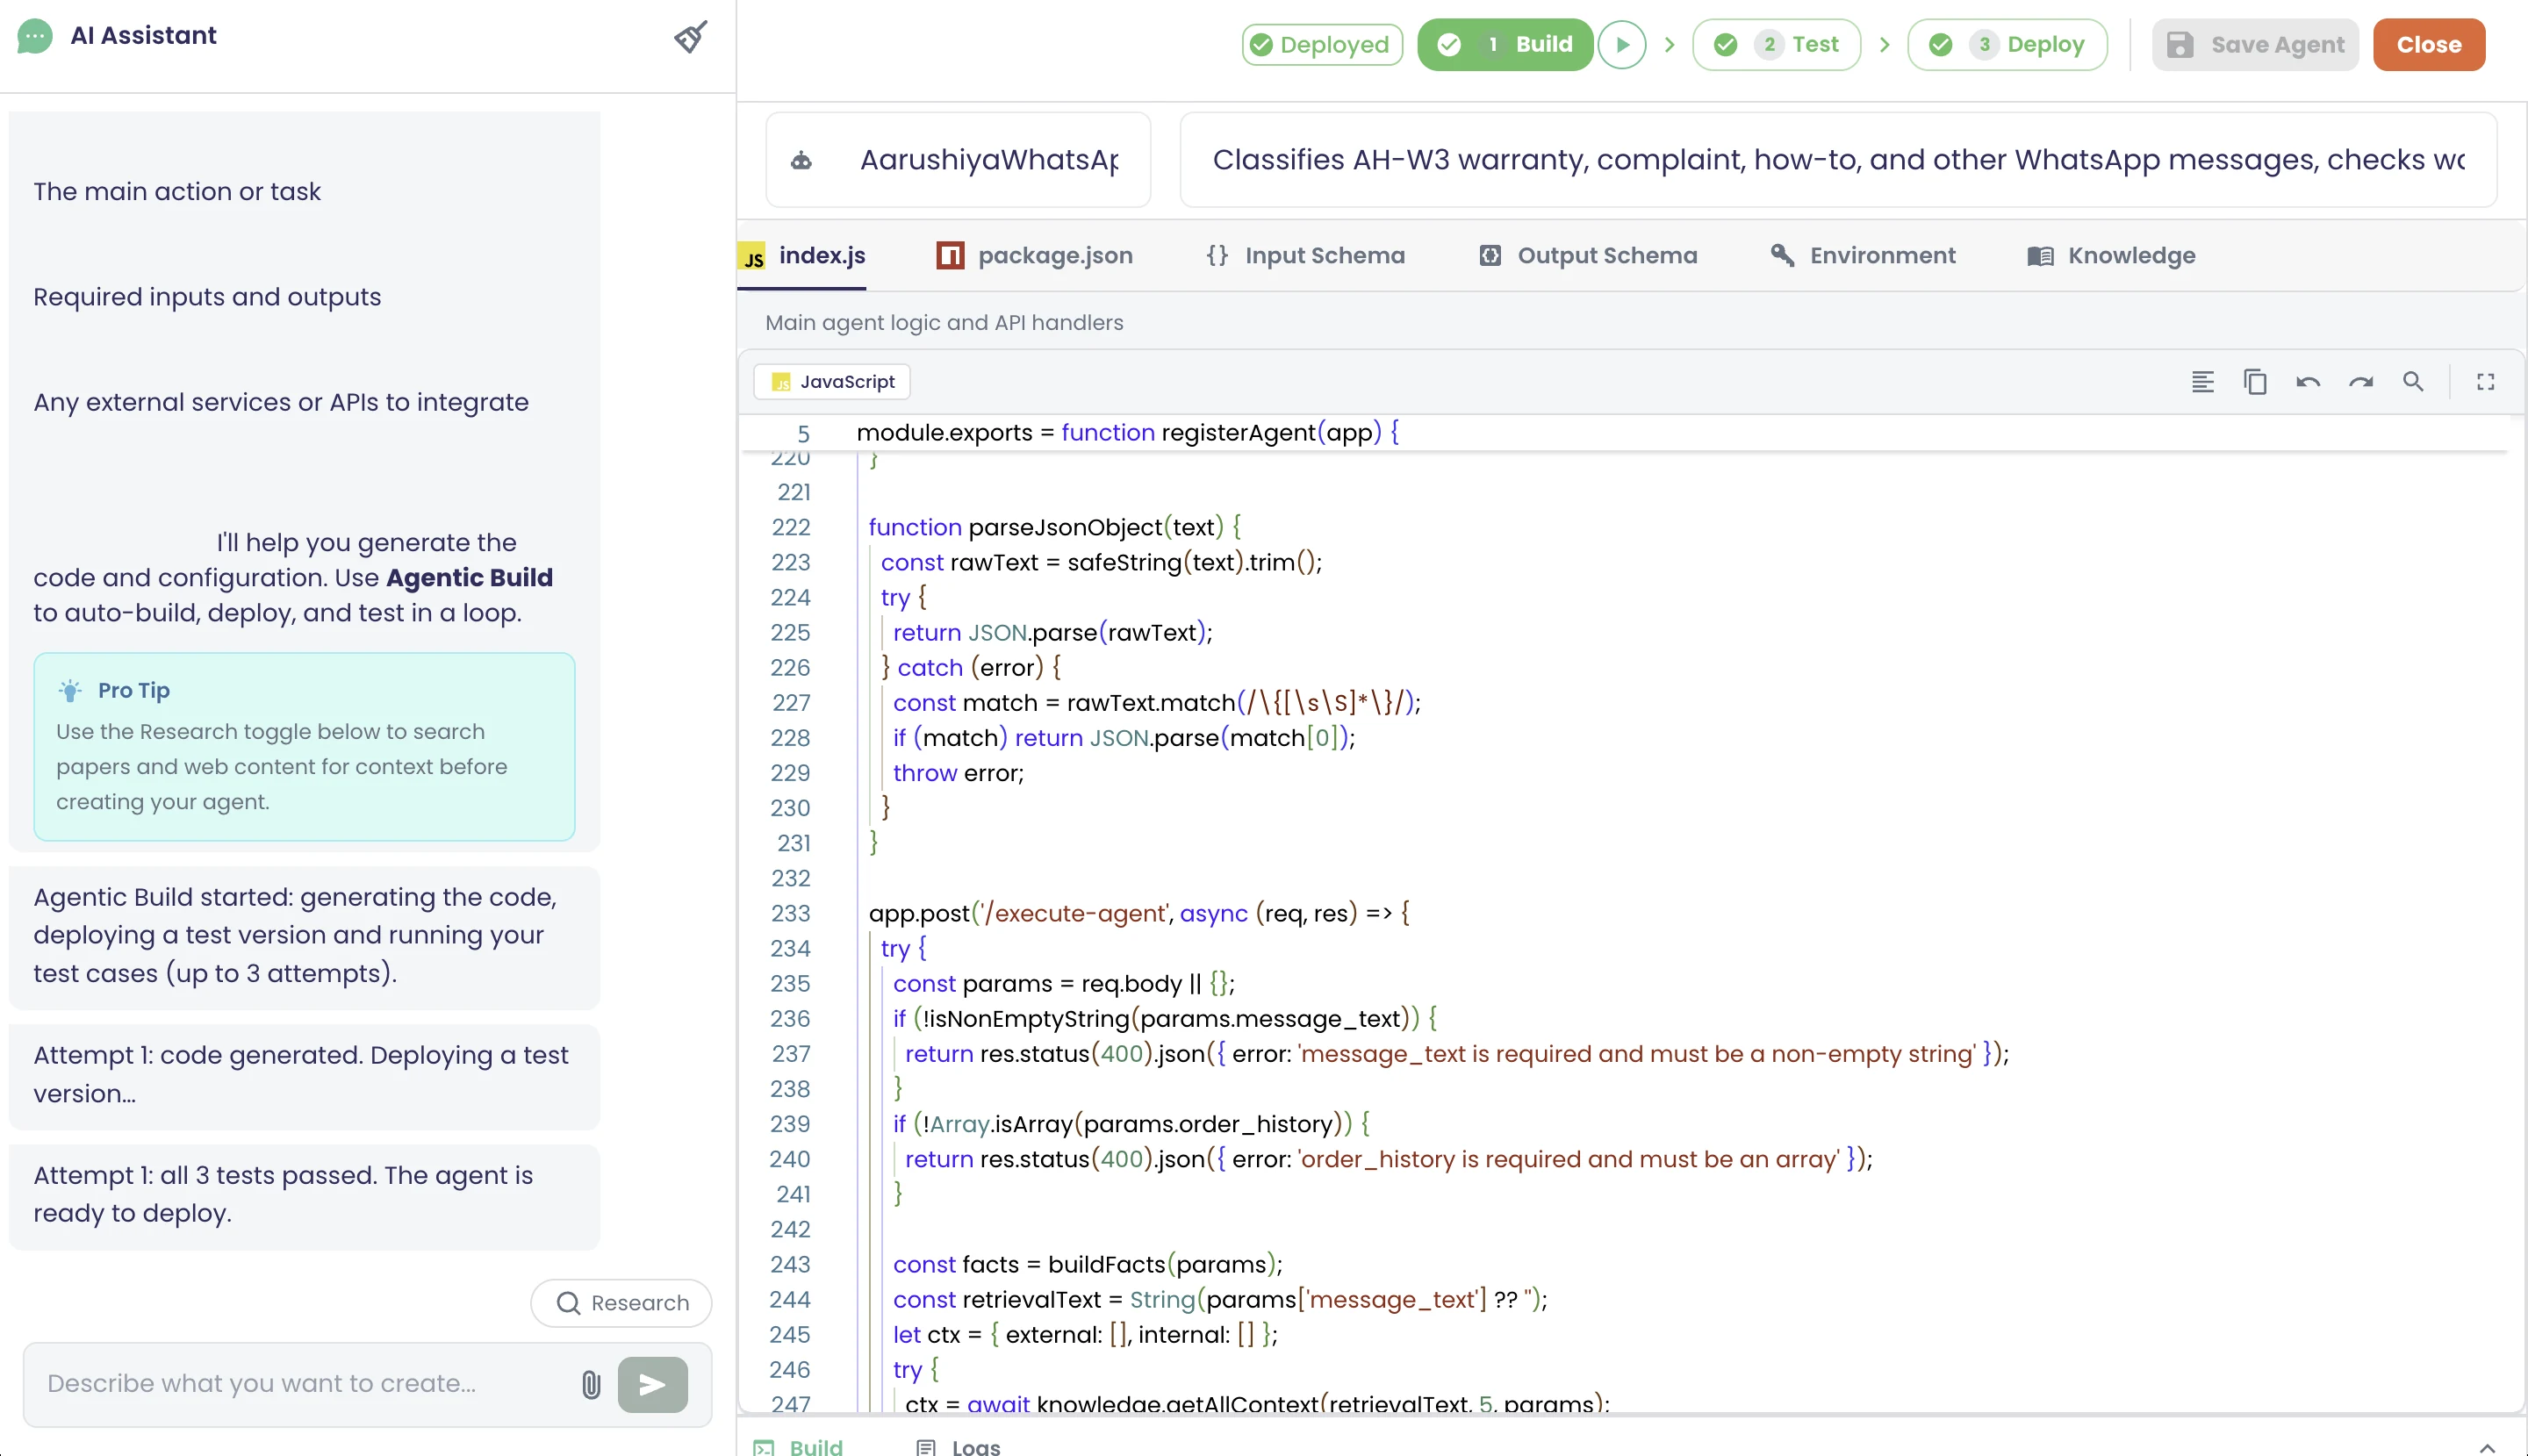Click the Pro Tip lightbulb icon
This screenshot has height=1456, width=2528.
pos(70,690)
